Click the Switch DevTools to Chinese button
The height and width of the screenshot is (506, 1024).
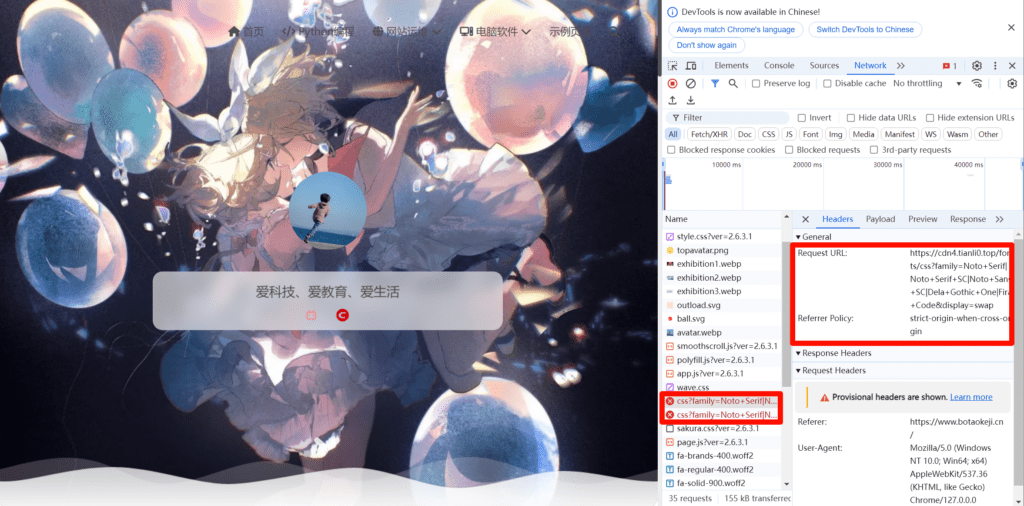click(x=865, y=30)
